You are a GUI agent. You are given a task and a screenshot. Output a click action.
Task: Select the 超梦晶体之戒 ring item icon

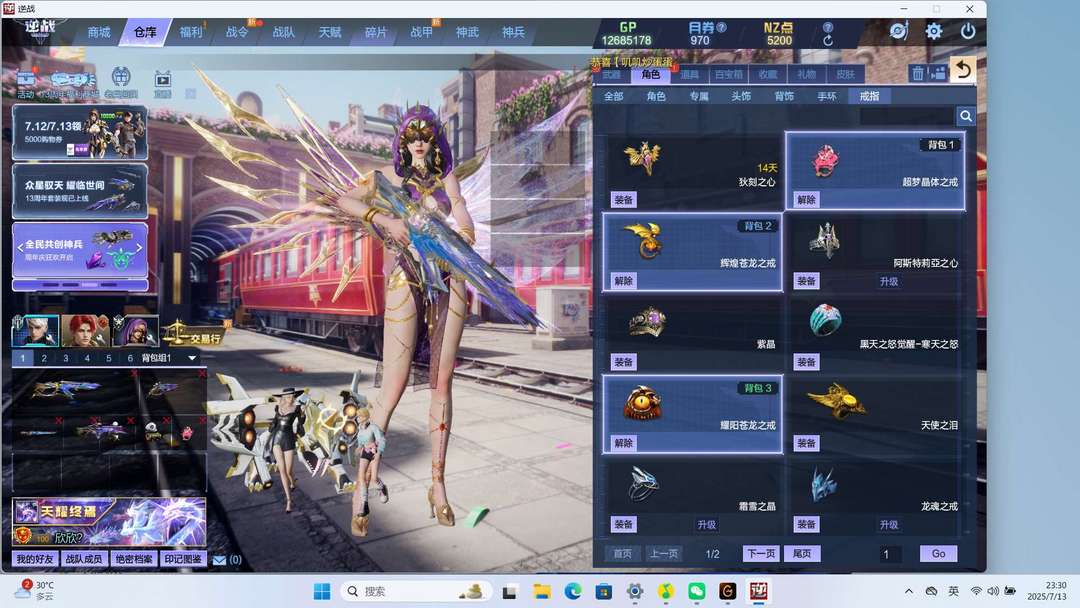(824, 161)
